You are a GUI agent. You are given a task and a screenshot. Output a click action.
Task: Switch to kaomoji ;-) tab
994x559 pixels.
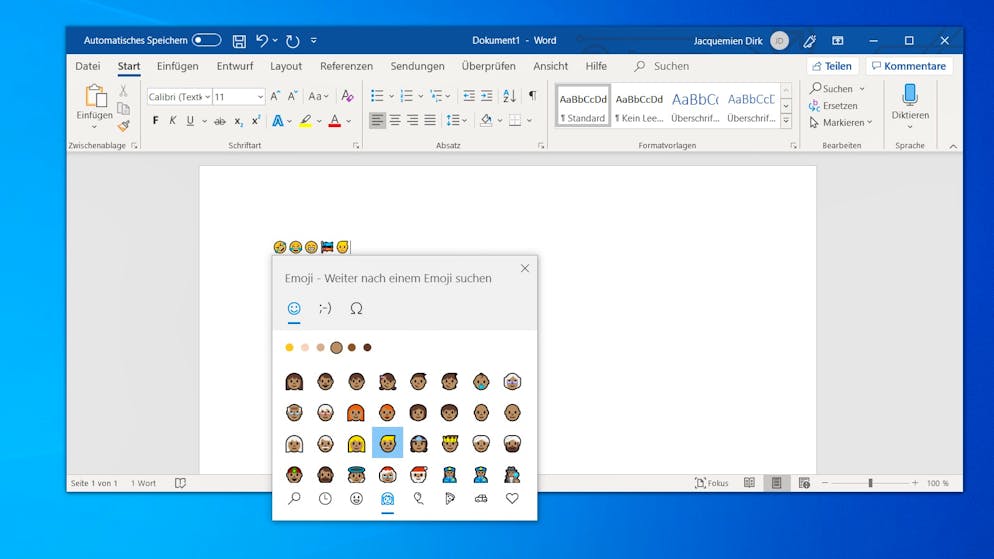(x=325, y=309)
